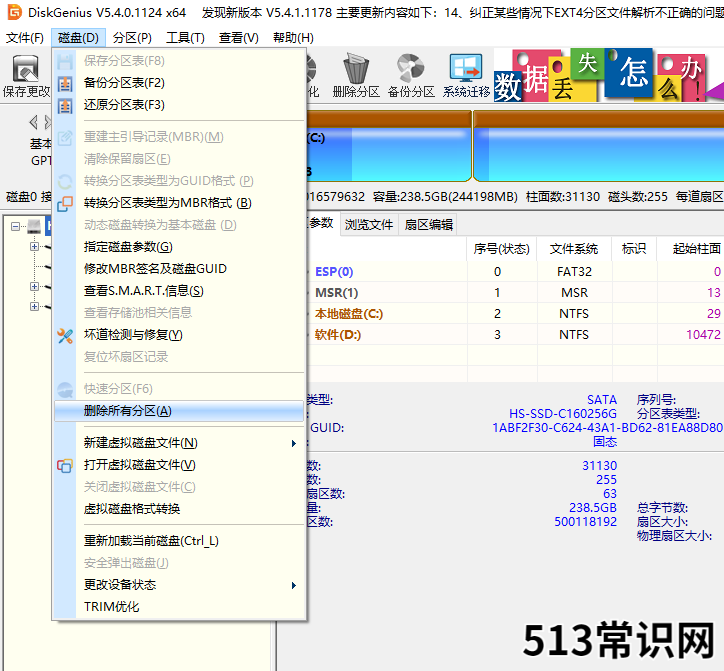Choose 坏道检测与修复(Y) entry
This screenshot has width=724, height=671.
(179, 335)
